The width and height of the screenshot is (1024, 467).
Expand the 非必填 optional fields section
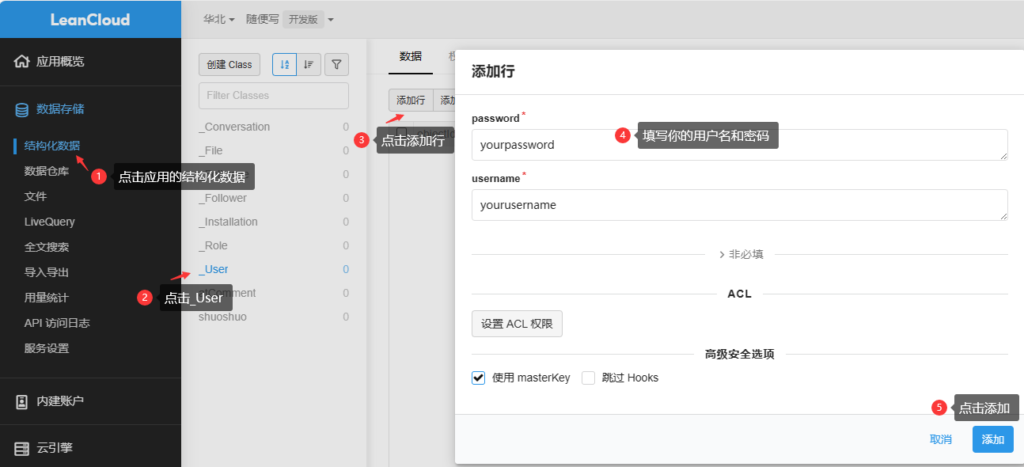coord(740,254)
